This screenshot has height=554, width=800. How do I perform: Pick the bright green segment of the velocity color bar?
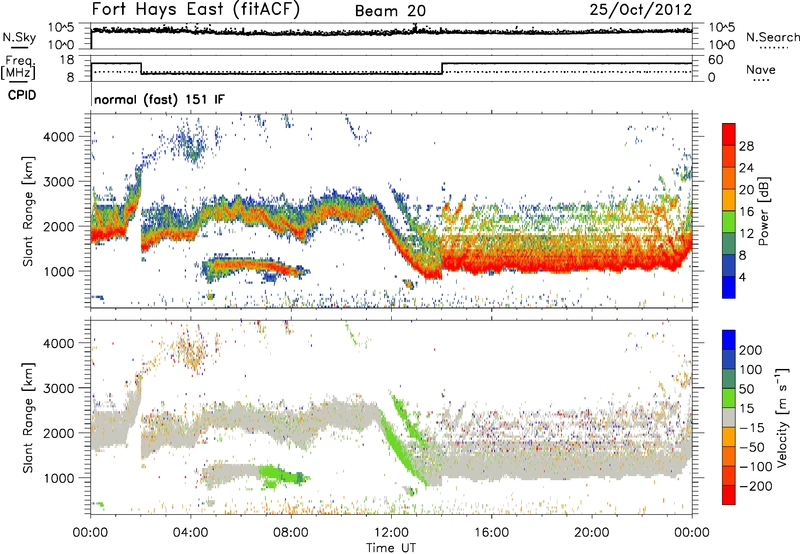tap(729, 398)
